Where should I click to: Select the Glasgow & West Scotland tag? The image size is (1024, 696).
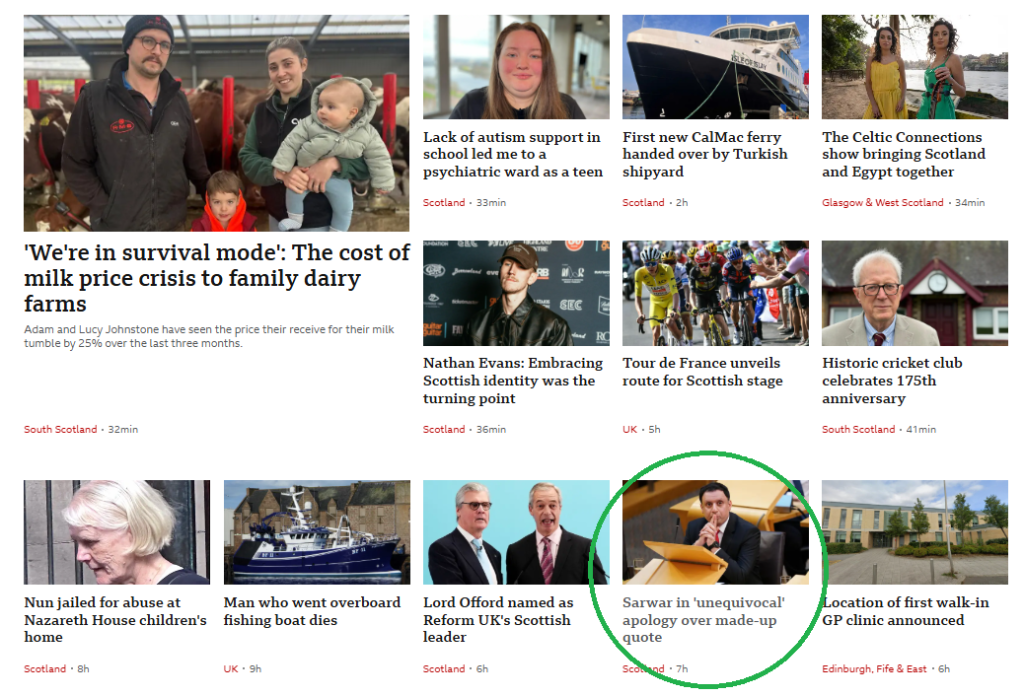pyautogui.click(x=882, y=202)
